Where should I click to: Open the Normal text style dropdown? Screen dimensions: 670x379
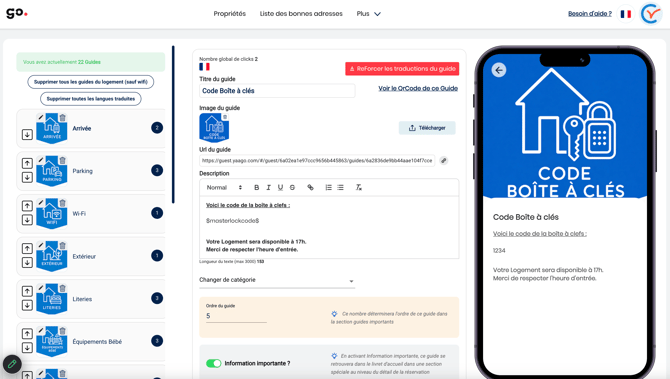click(224, 188)
